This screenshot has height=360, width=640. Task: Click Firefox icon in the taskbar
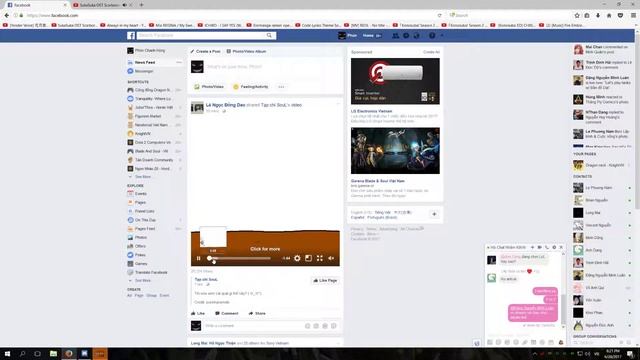click(x=69, y=353)
